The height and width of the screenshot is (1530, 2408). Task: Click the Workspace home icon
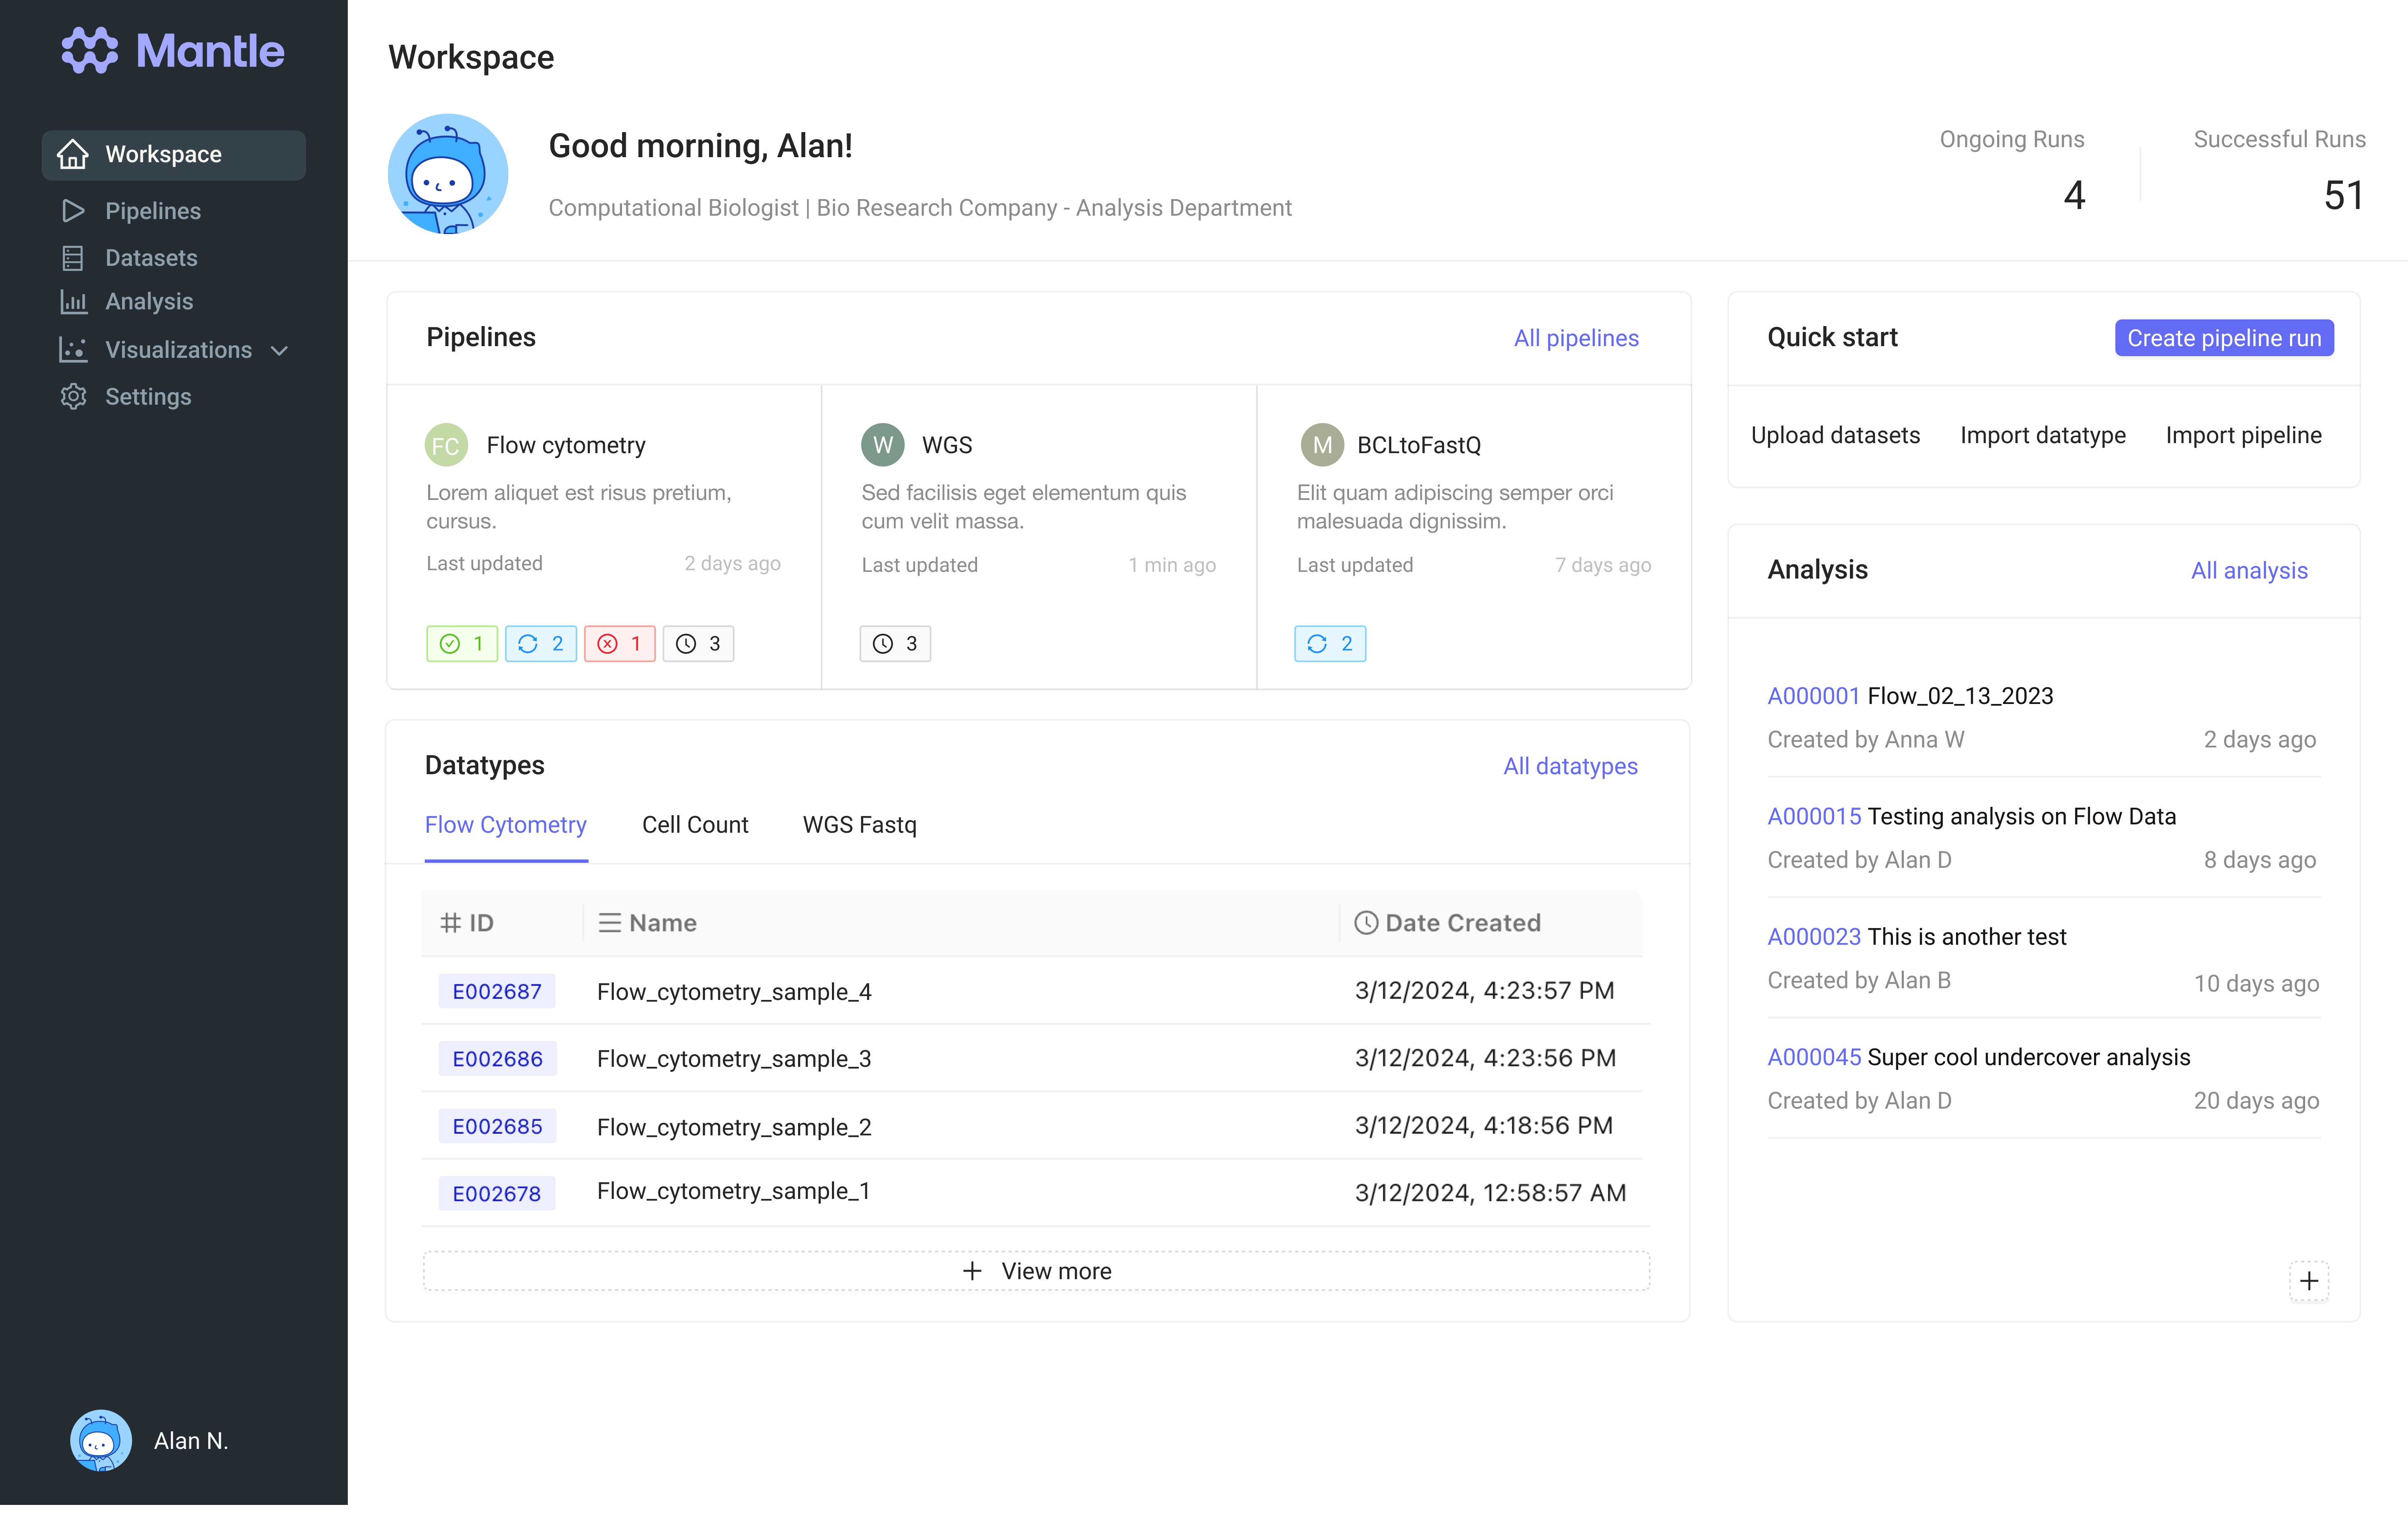(x=73, y=154)
